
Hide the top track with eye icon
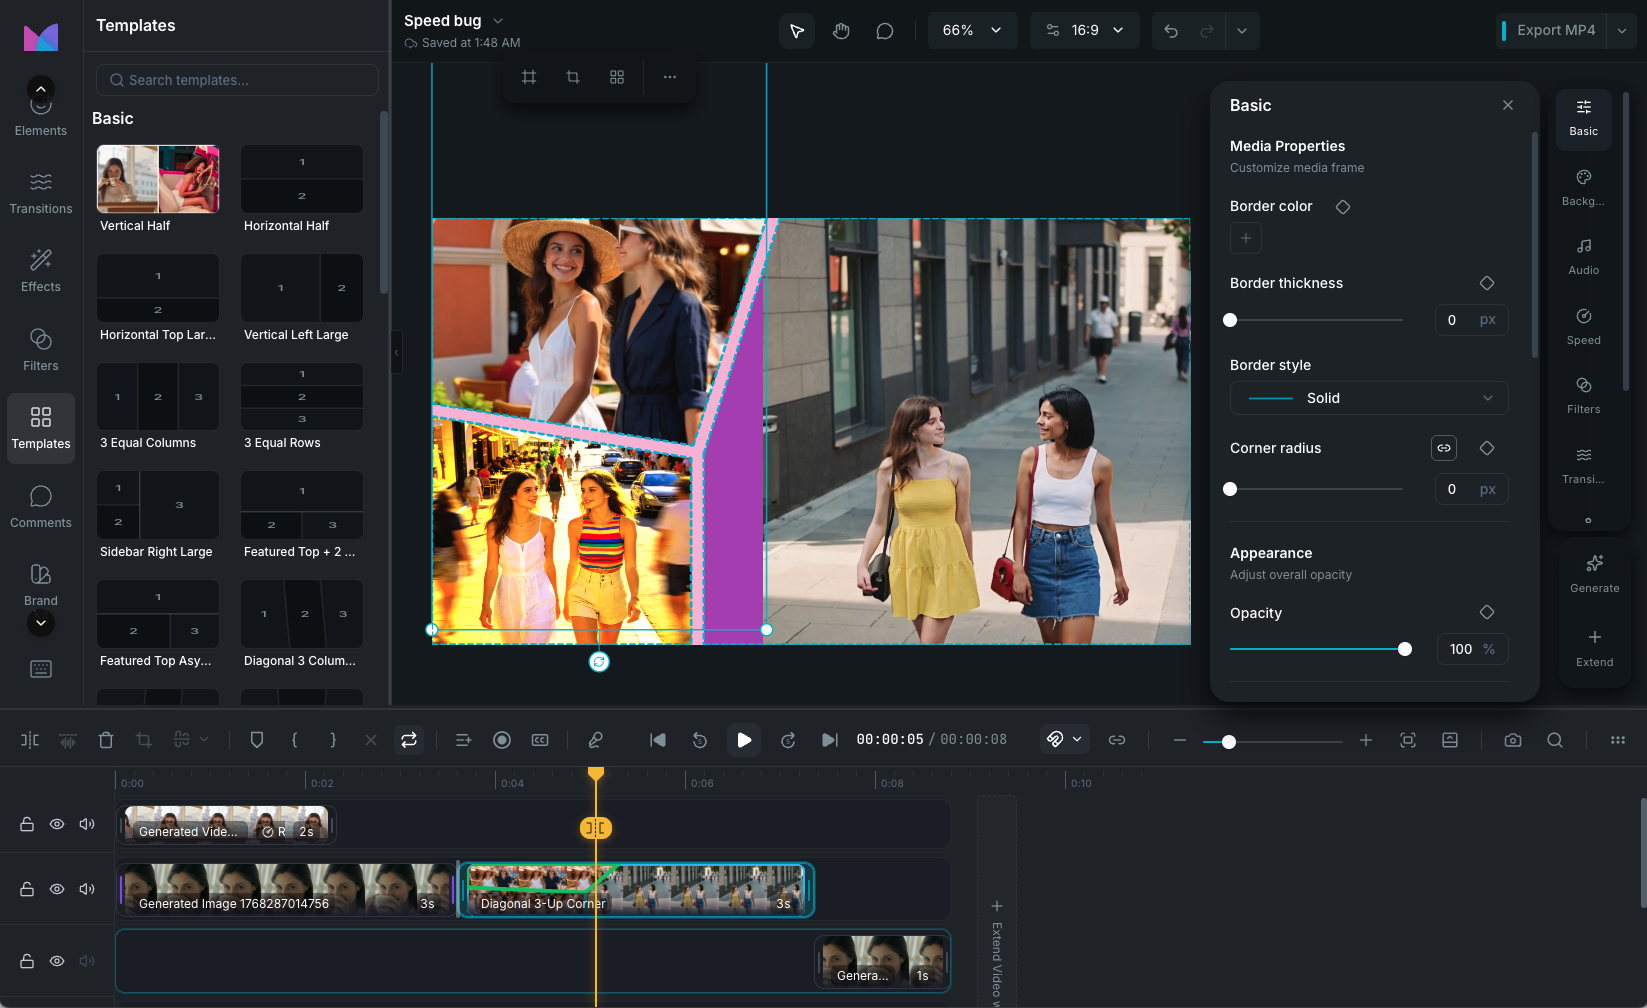pyautogui.click(x=57, y=824)
